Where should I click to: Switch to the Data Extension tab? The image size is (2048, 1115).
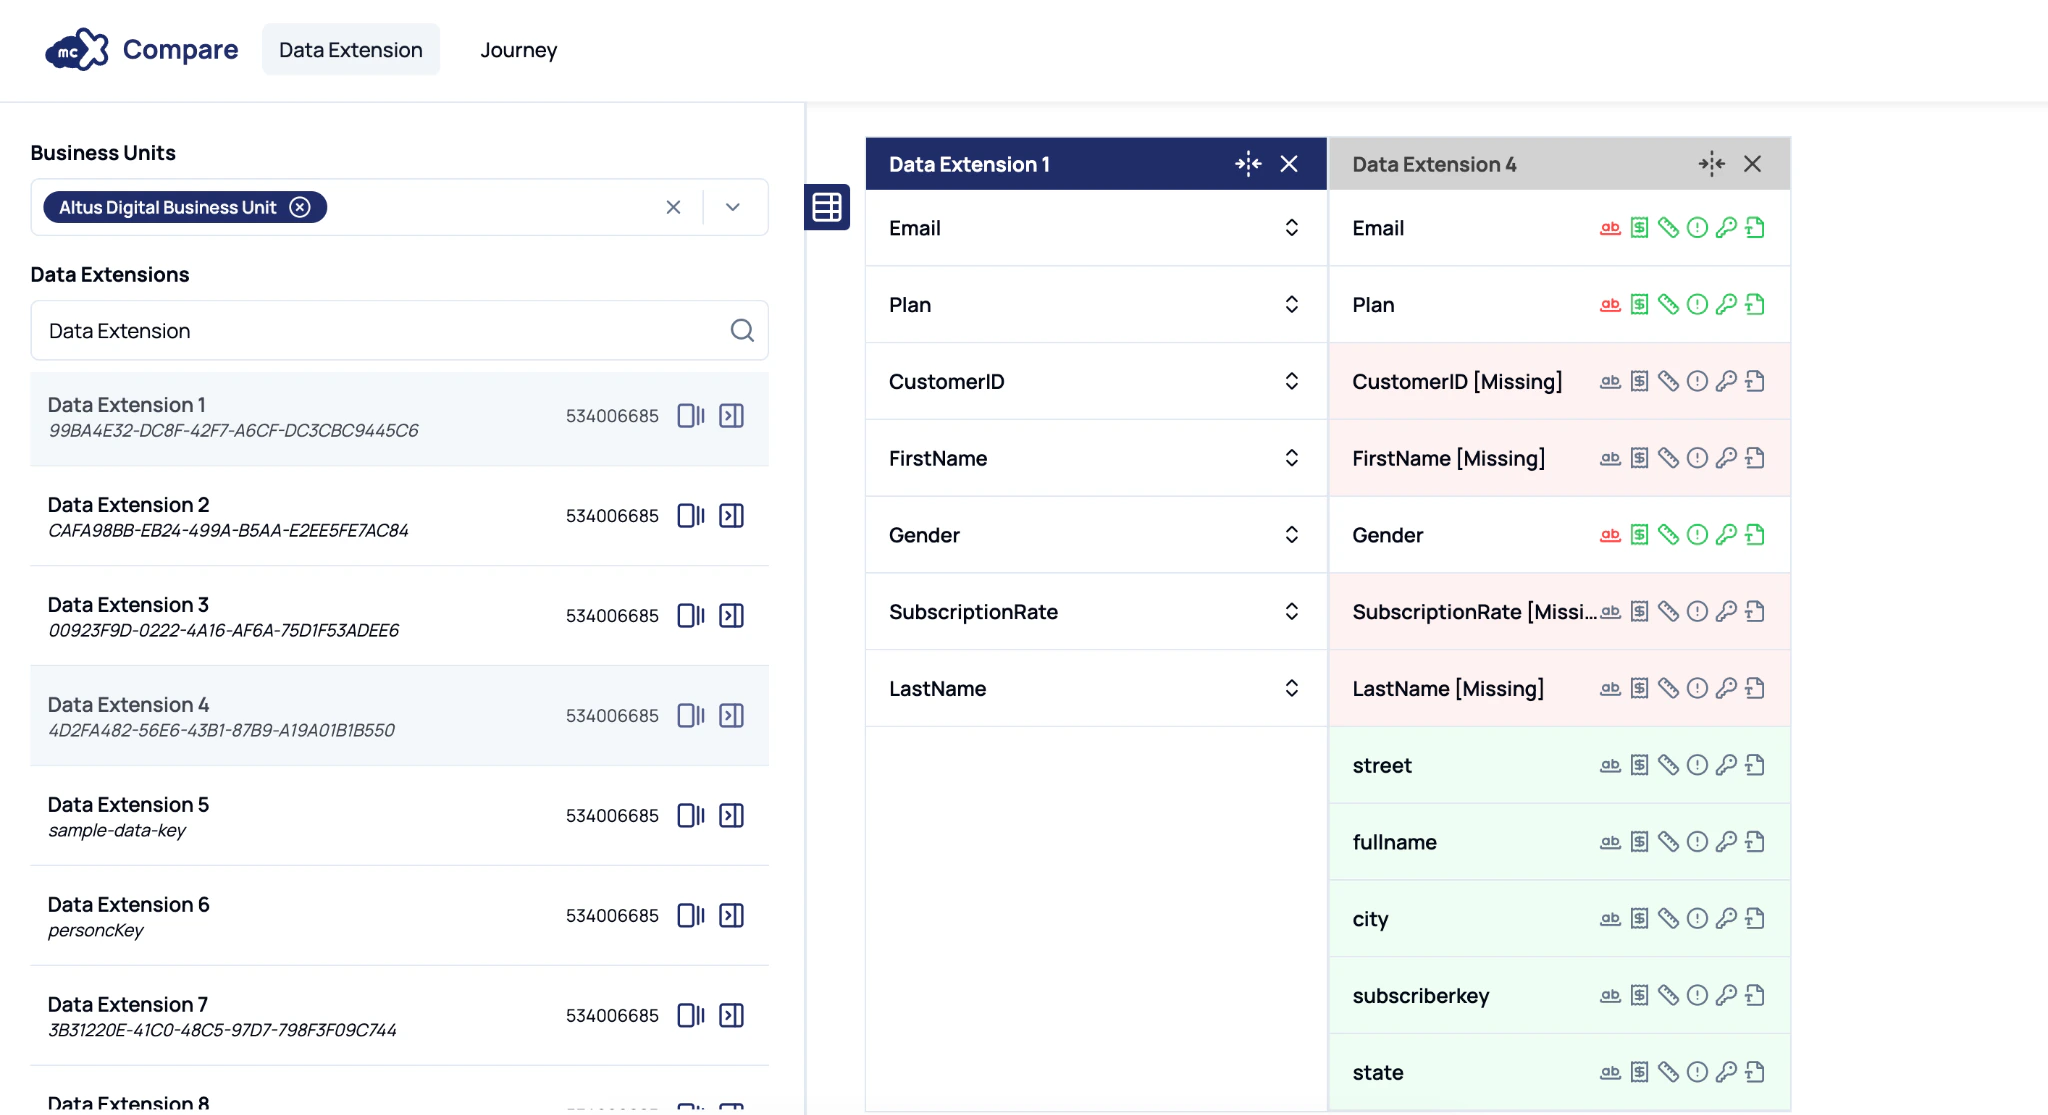tap(351, 49)
